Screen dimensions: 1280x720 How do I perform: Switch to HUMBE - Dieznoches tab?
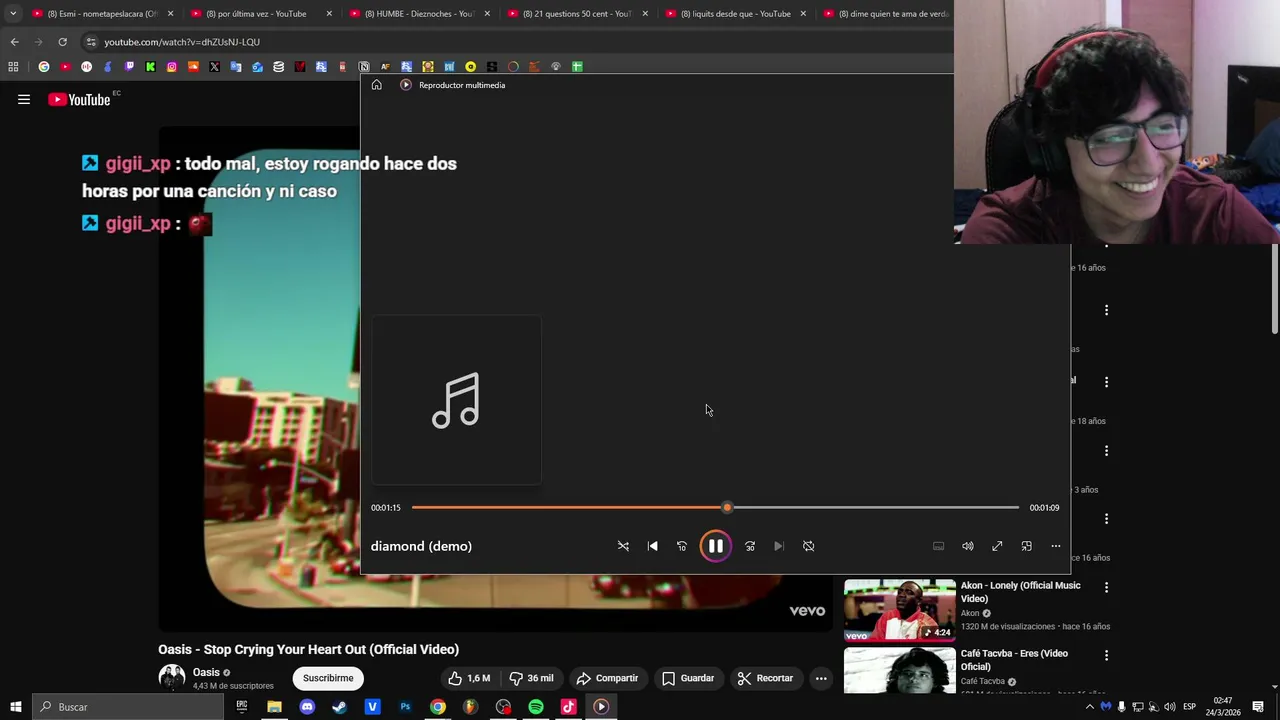(418, 14)
